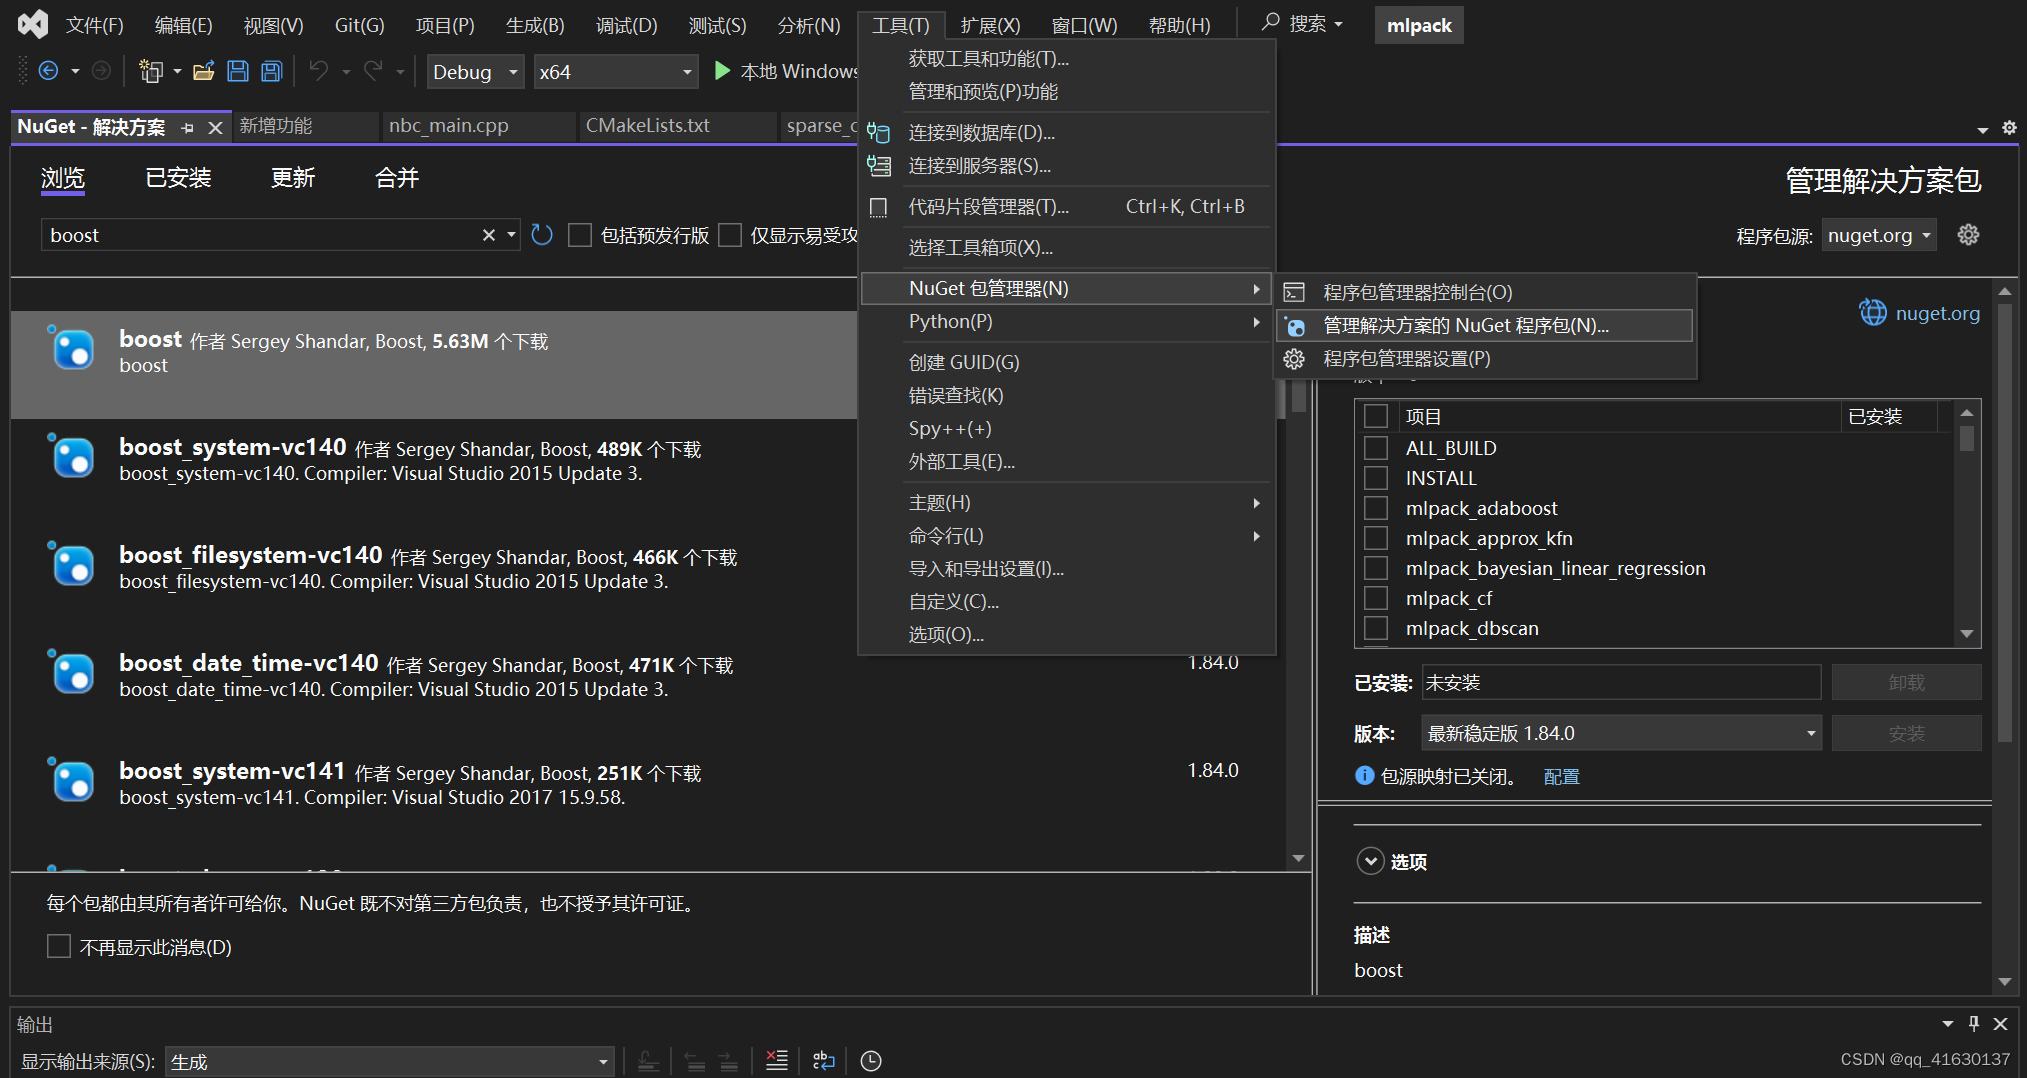The height and width of the screenshot is (1078, 2027).
Task: Open the nuget.org package source dropdown
Action: (1879, 235)
